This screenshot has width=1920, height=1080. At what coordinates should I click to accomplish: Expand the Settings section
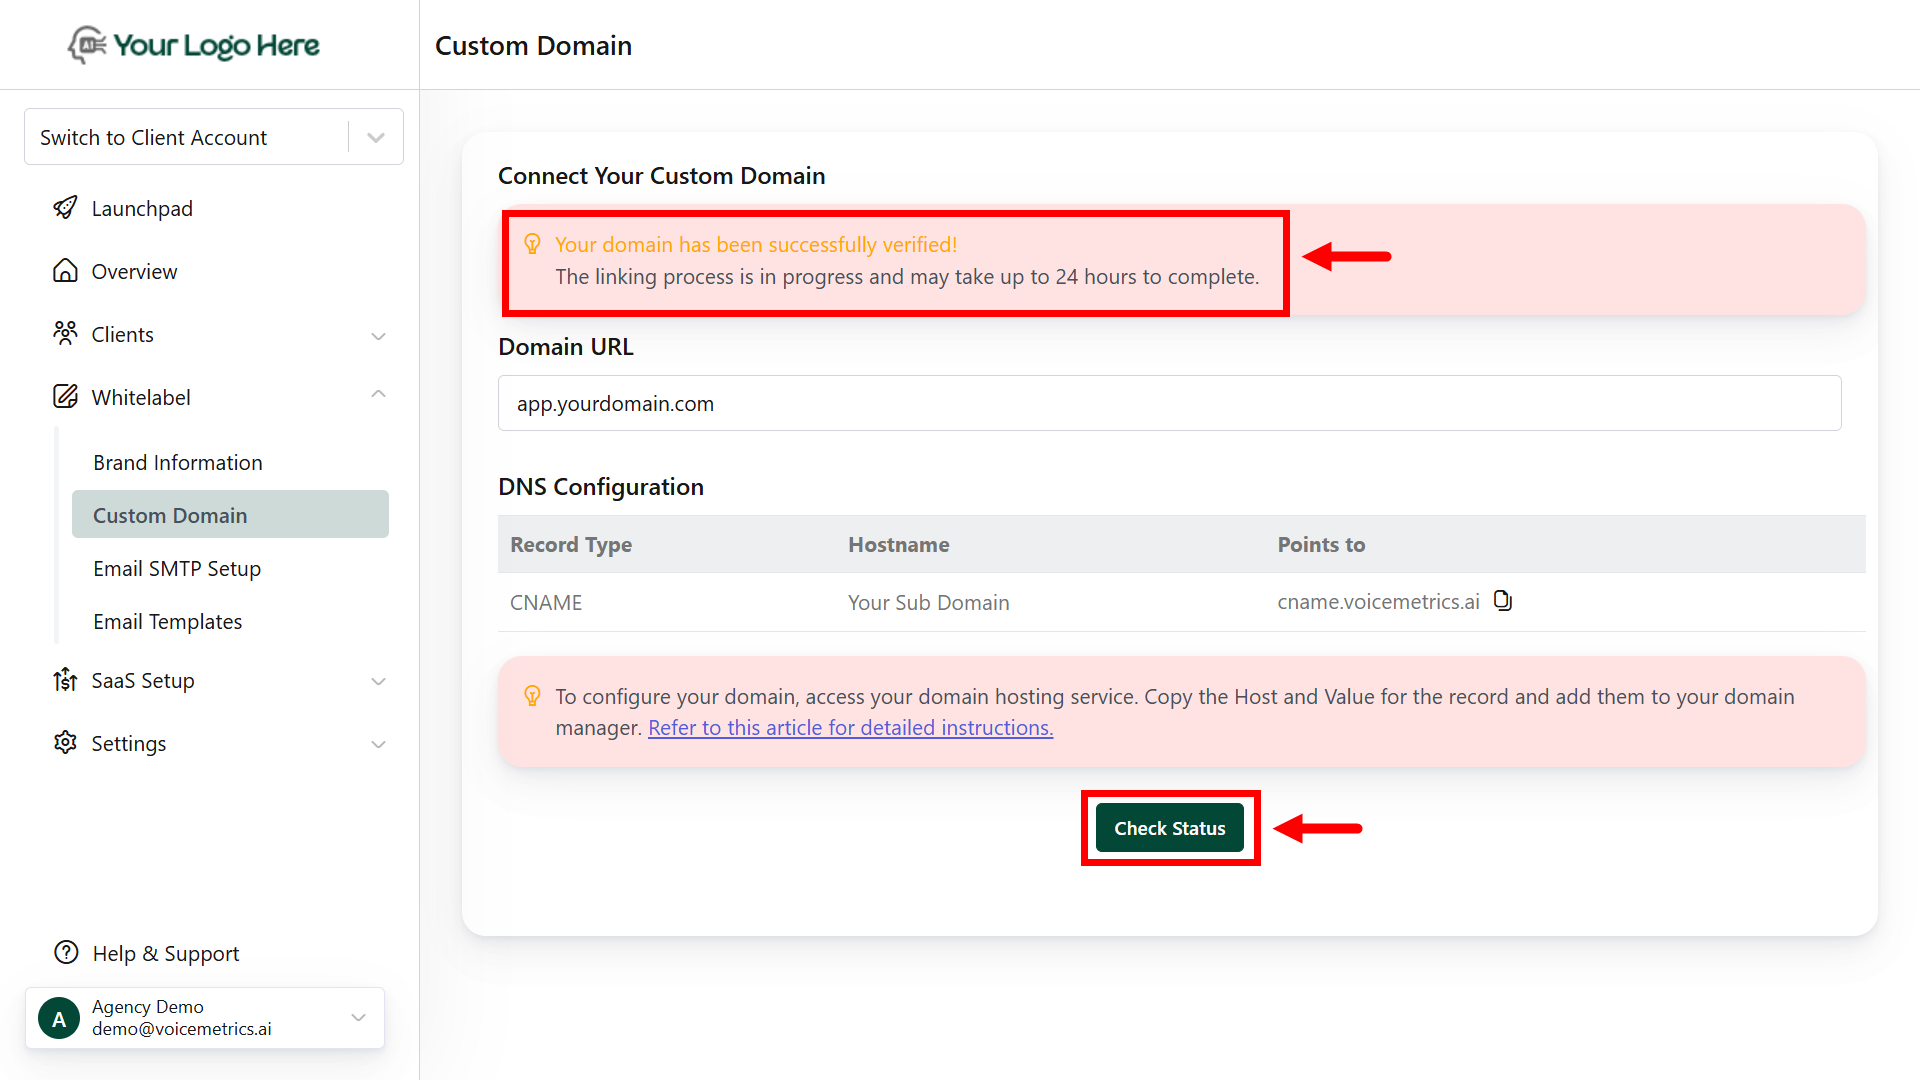[378, 744]
